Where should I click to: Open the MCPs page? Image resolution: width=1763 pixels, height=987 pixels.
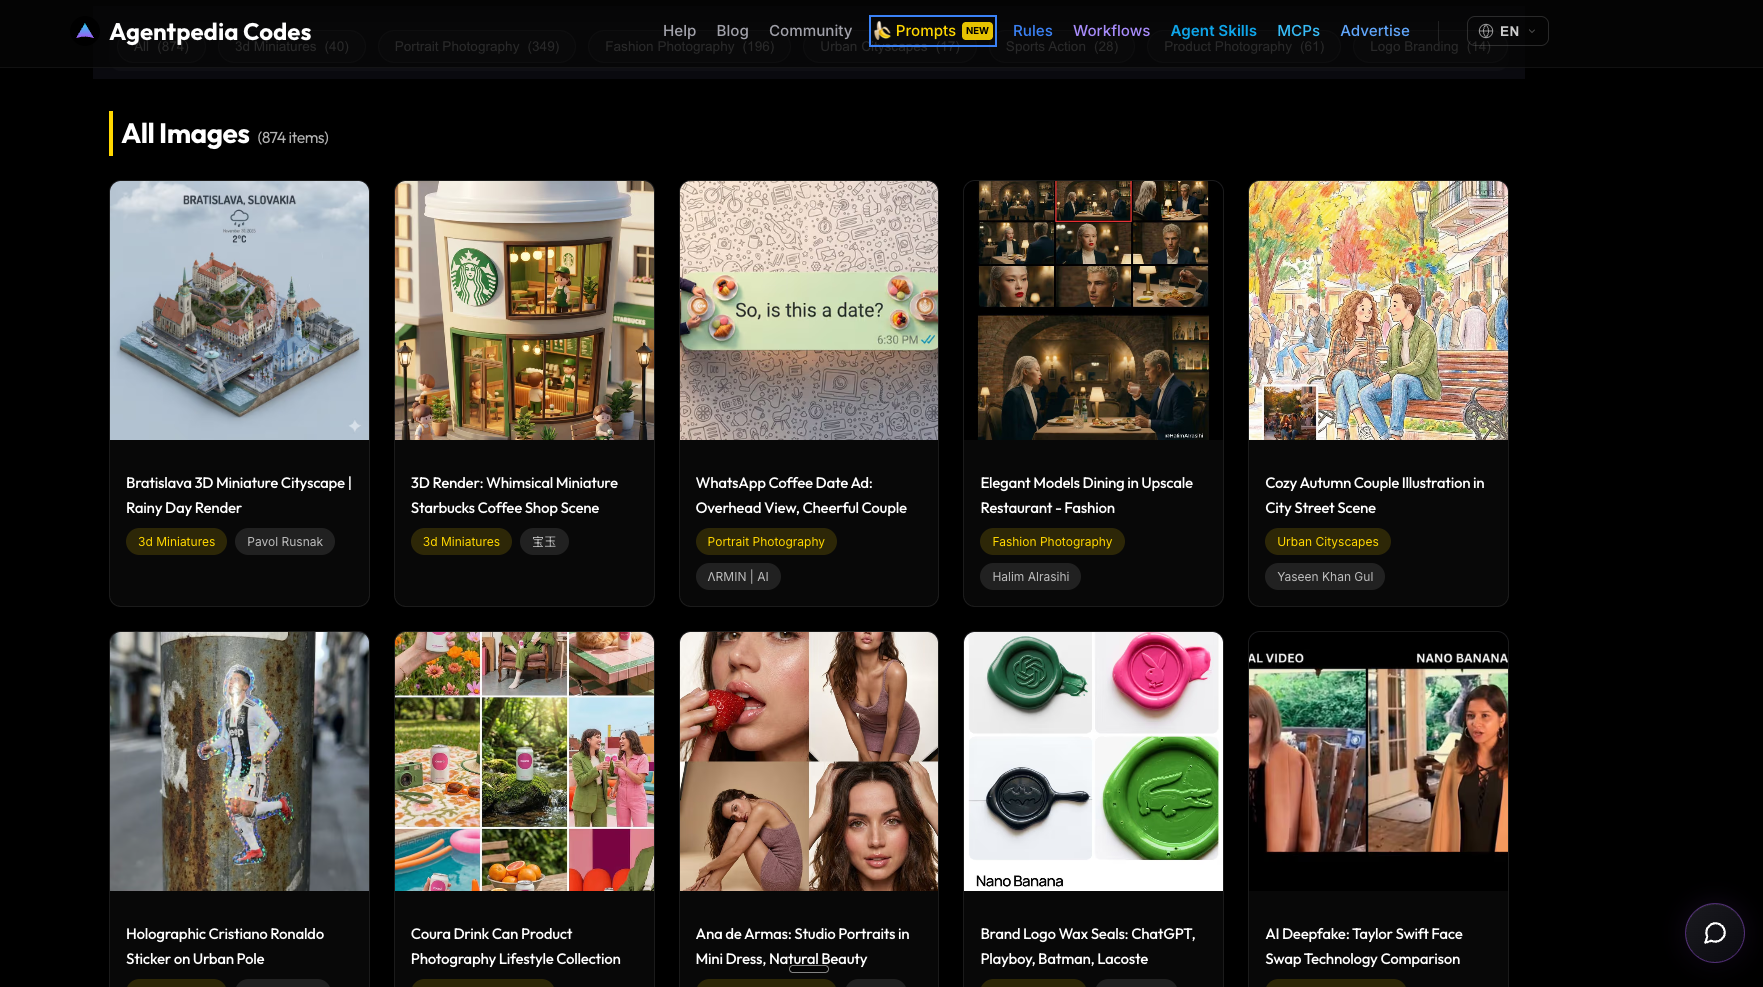point(1298,31)
